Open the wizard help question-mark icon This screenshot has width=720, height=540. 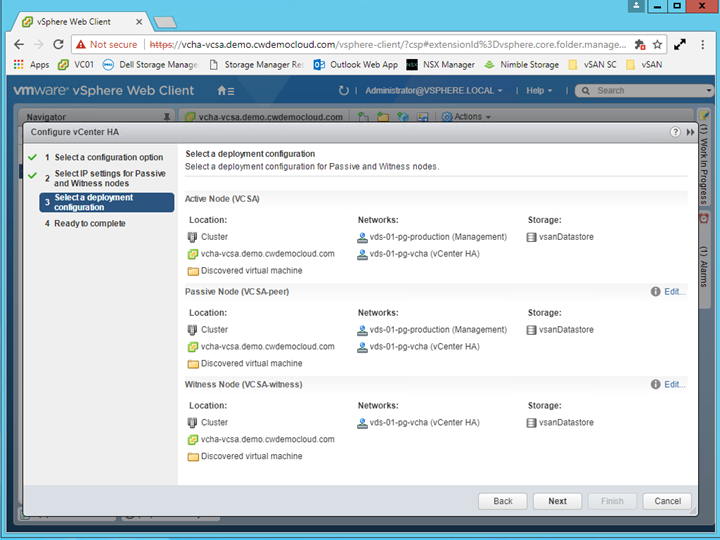click(675, 132)
